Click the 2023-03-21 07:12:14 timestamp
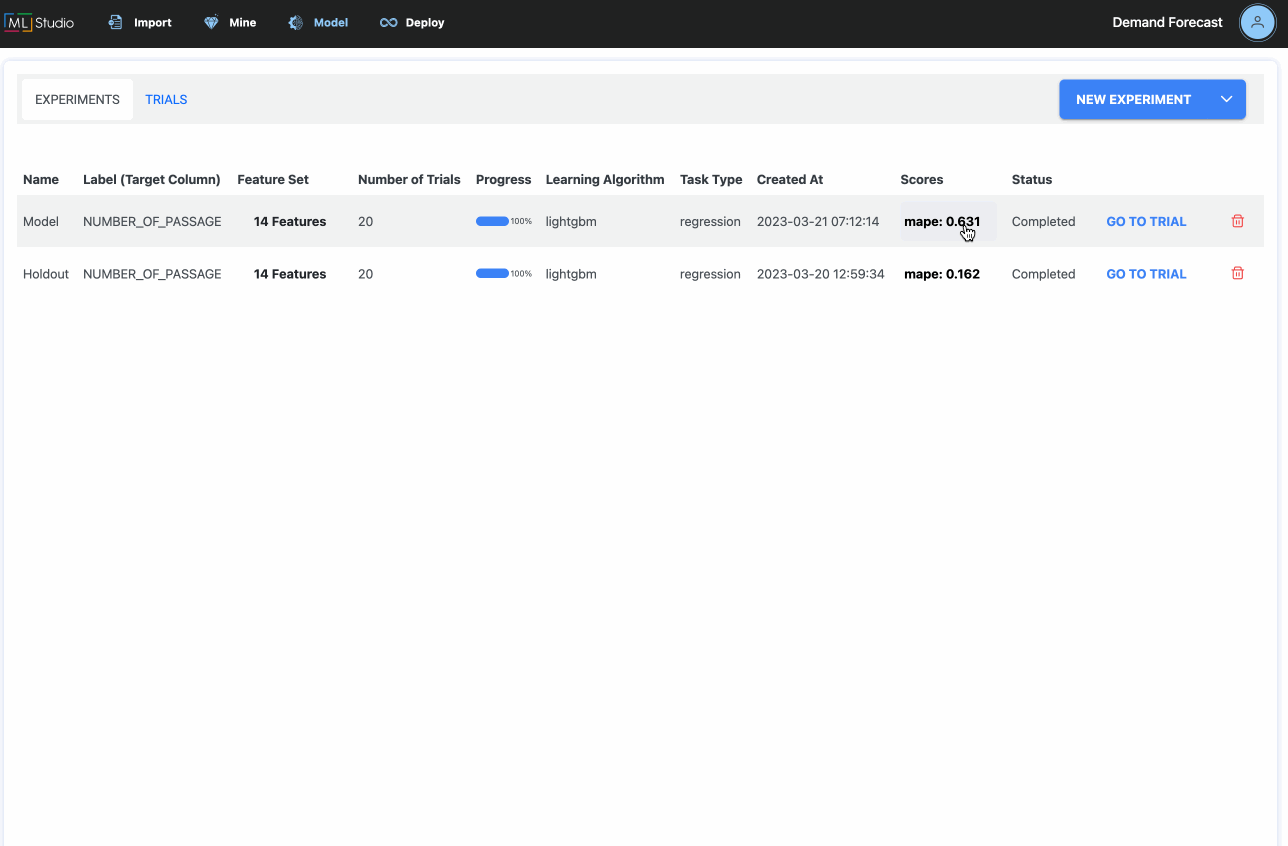Image resolution: width=1288 pixels, height=846 pixels. pos(818,221)
